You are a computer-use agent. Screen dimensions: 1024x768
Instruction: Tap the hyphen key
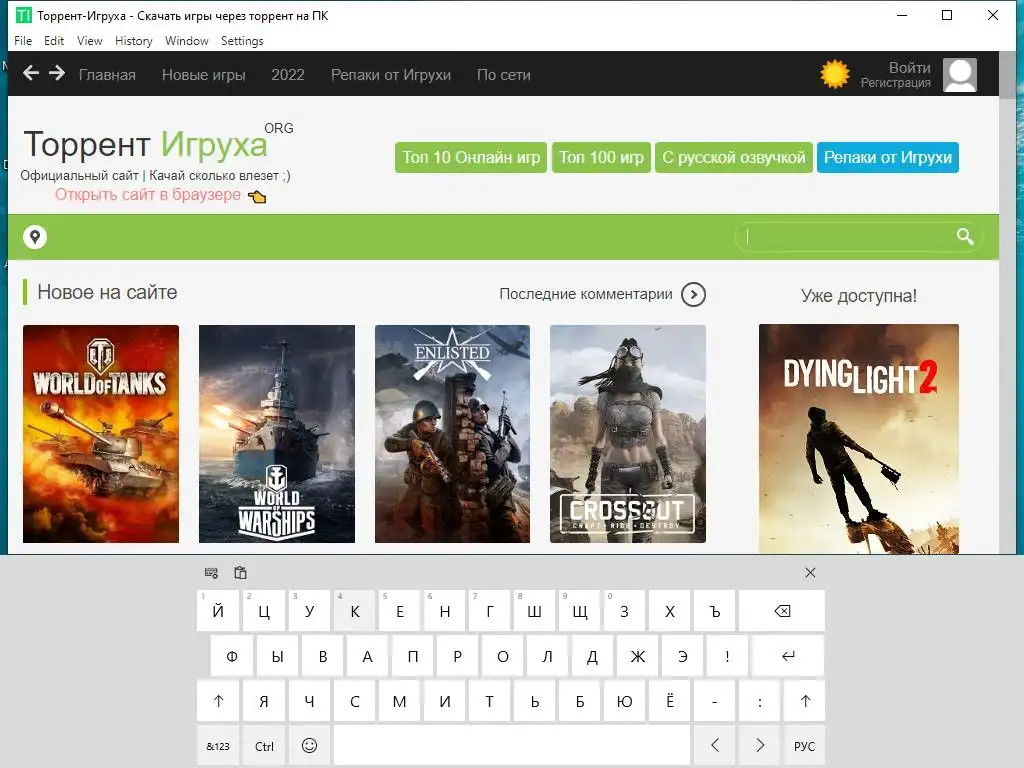(x=714, y=701)
